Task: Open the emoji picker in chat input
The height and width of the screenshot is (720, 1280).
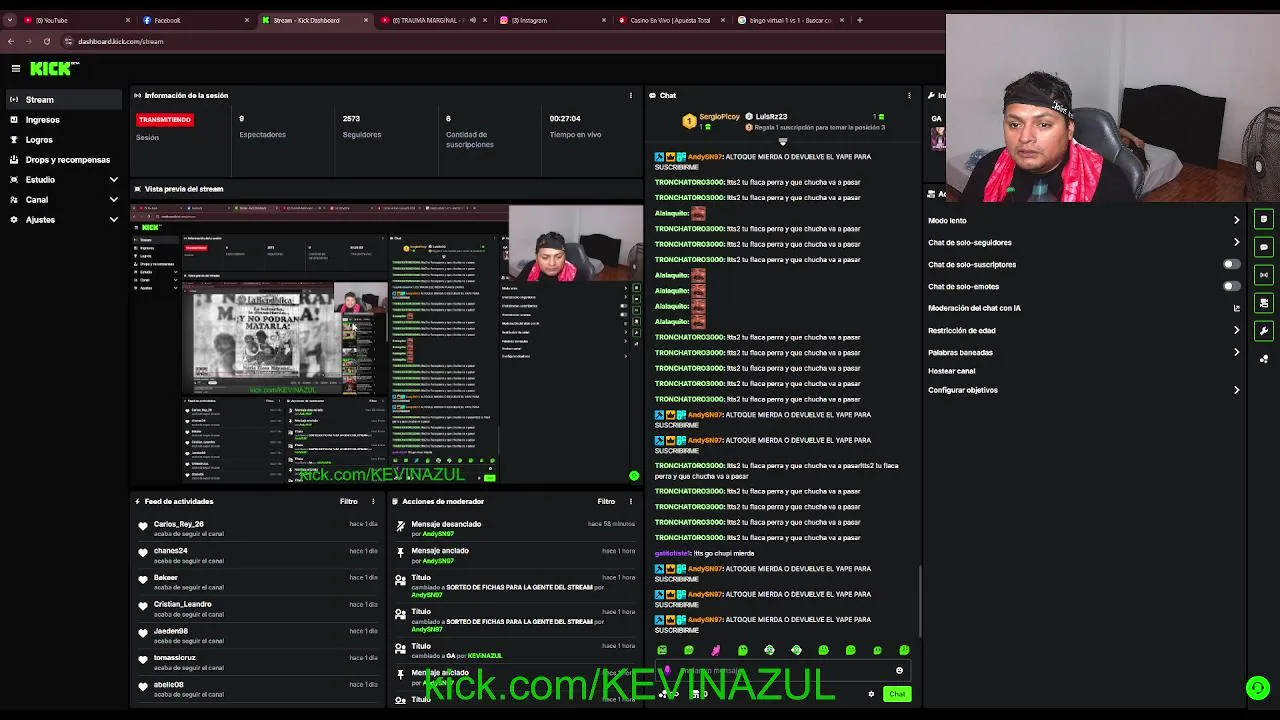Action: (x=899, y=671)
